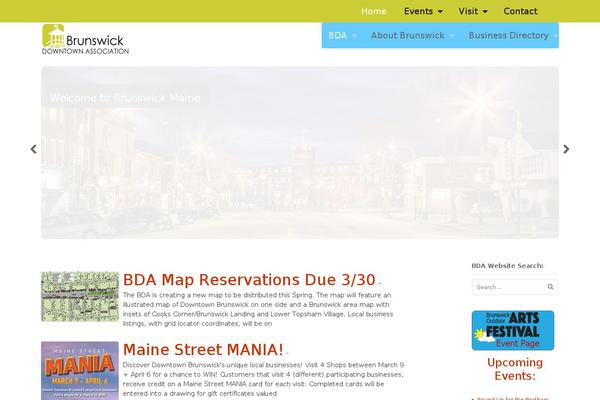Expand the Visit dropdown menu
This screenshot has width=600, height=400.
pos(473,11)
